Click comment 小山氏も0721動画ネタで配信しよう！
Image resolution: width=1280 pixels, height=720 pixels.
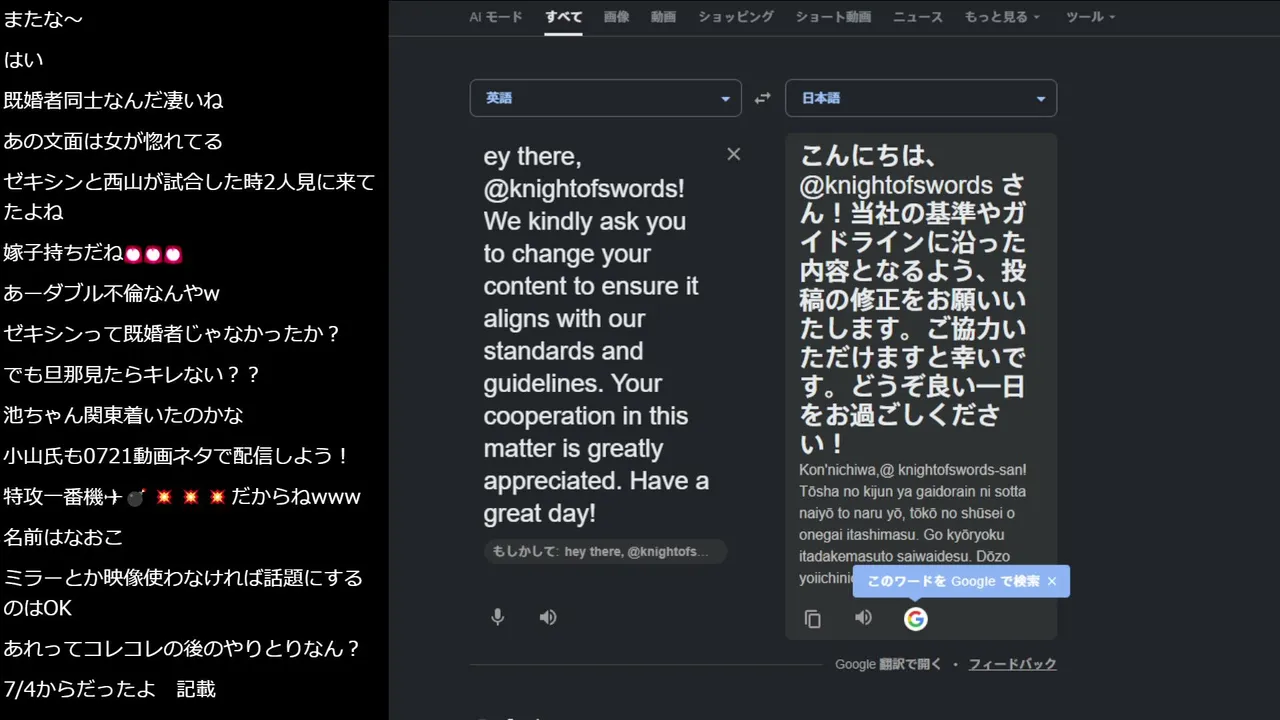(177, 456)
